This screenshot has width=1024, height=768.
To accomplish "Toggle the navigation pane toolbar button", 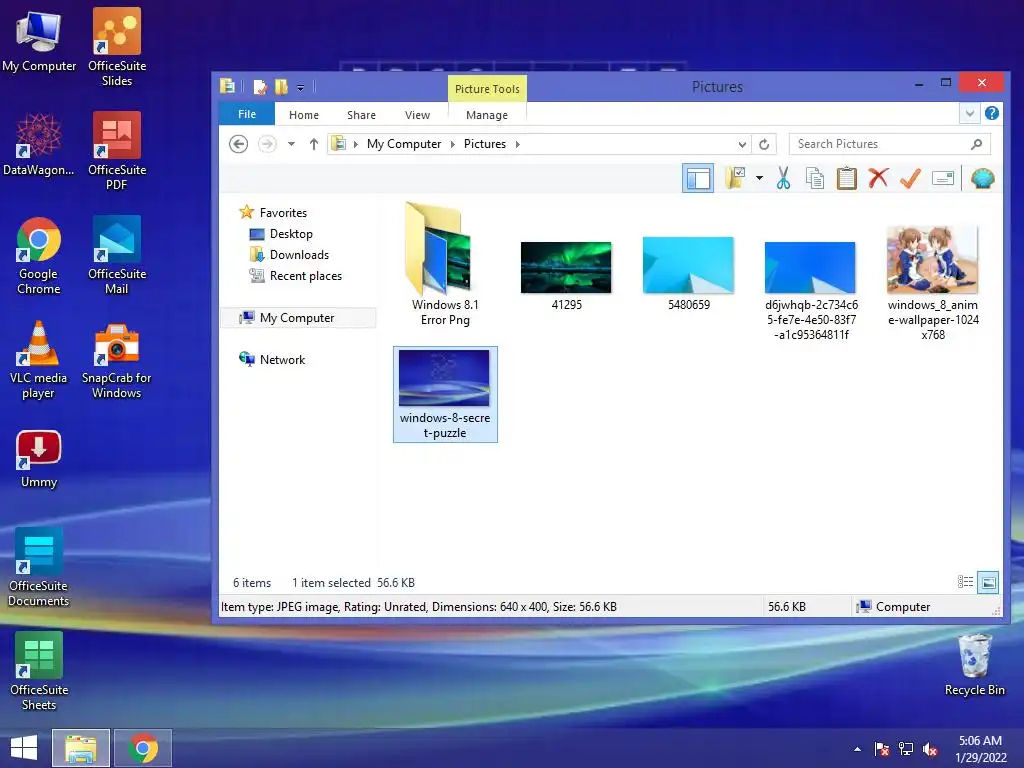I will point(697,178).
